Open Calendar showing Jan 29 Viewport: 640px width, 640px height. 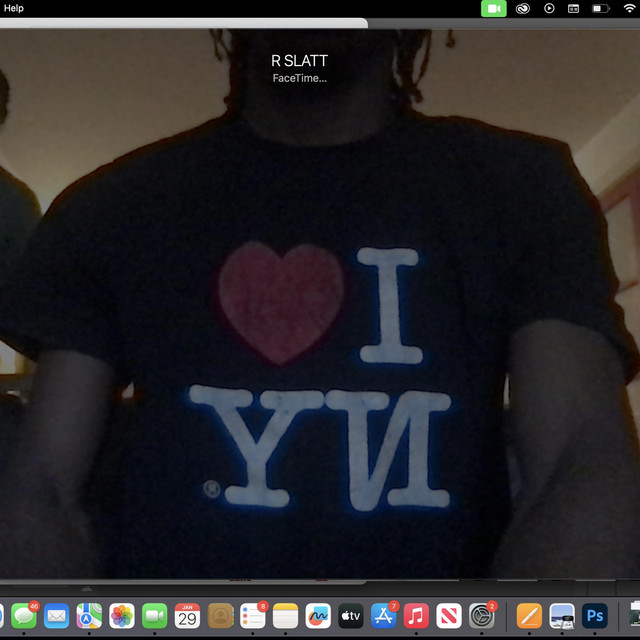[187, 616]
